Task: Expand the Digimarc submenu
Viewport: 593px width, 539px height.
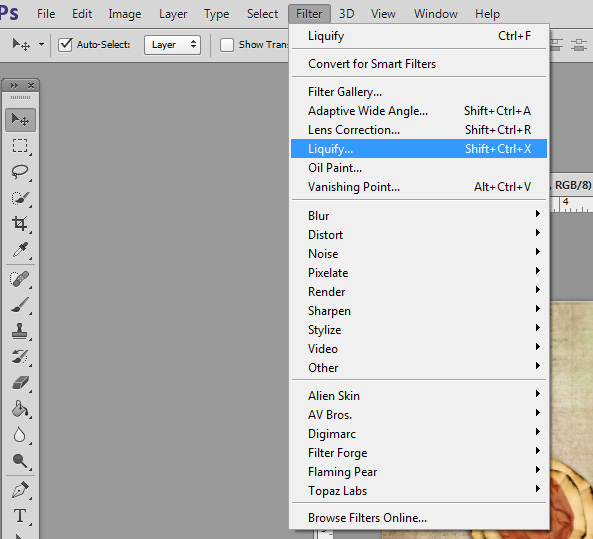Action: pyautogui.click(x=419, y=433)
